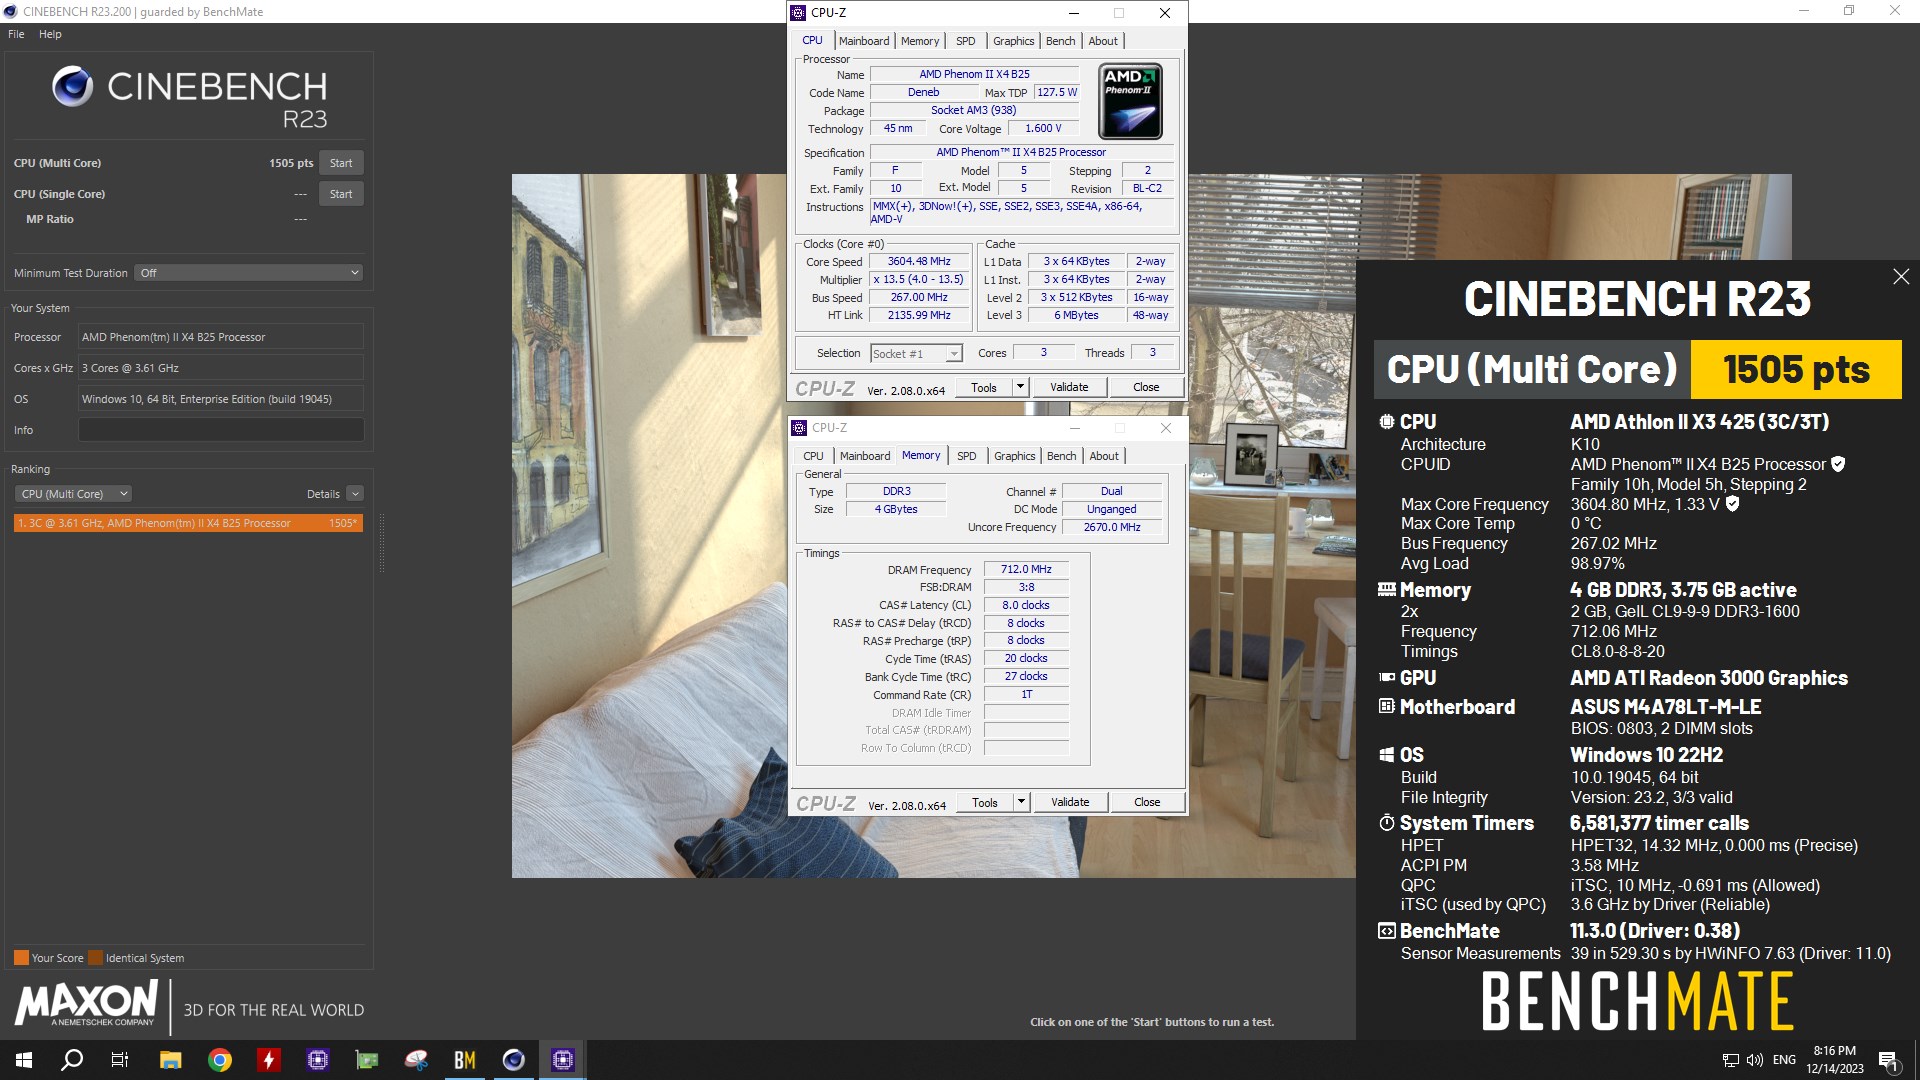
Task: Switch to CPU tab in lower CPU-Z
Action: 814,456
